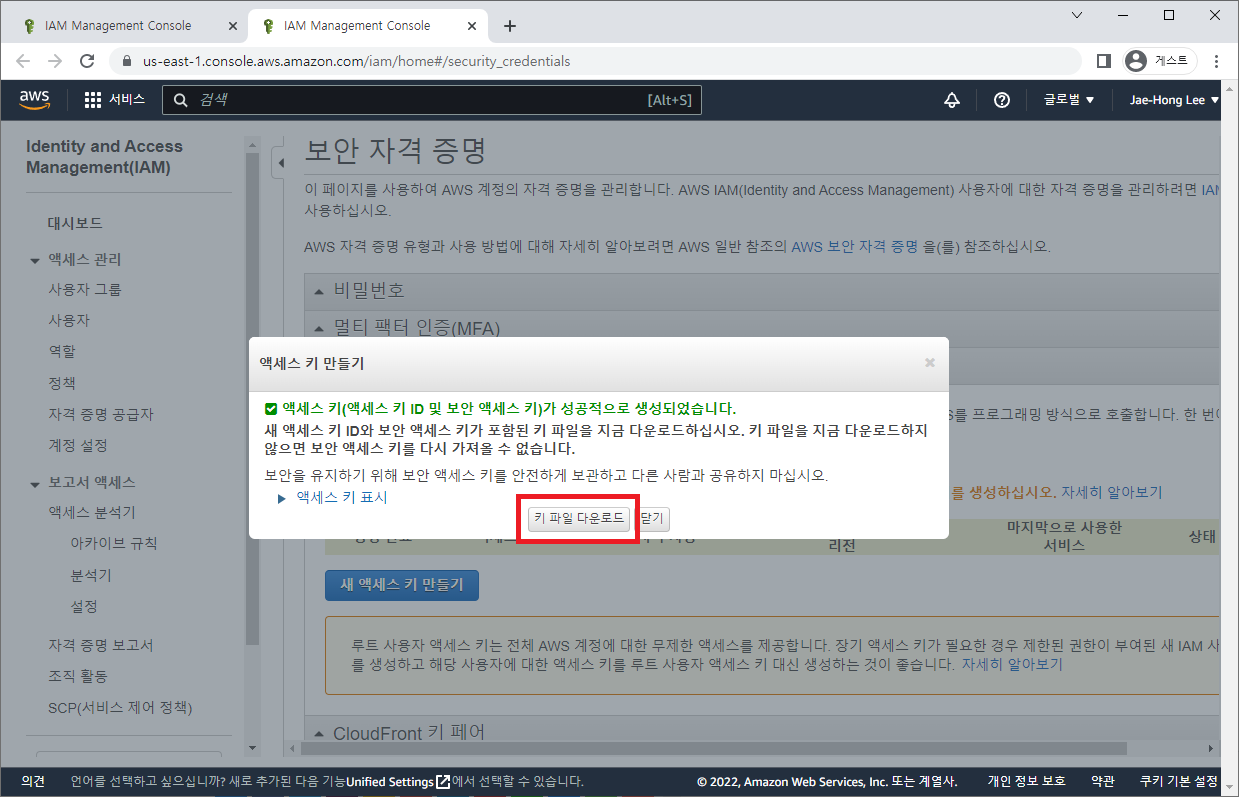Collapse the IAM sidebar with arrow handle
The height and width of the screenshot is (797, 1239).
(281, 162)
